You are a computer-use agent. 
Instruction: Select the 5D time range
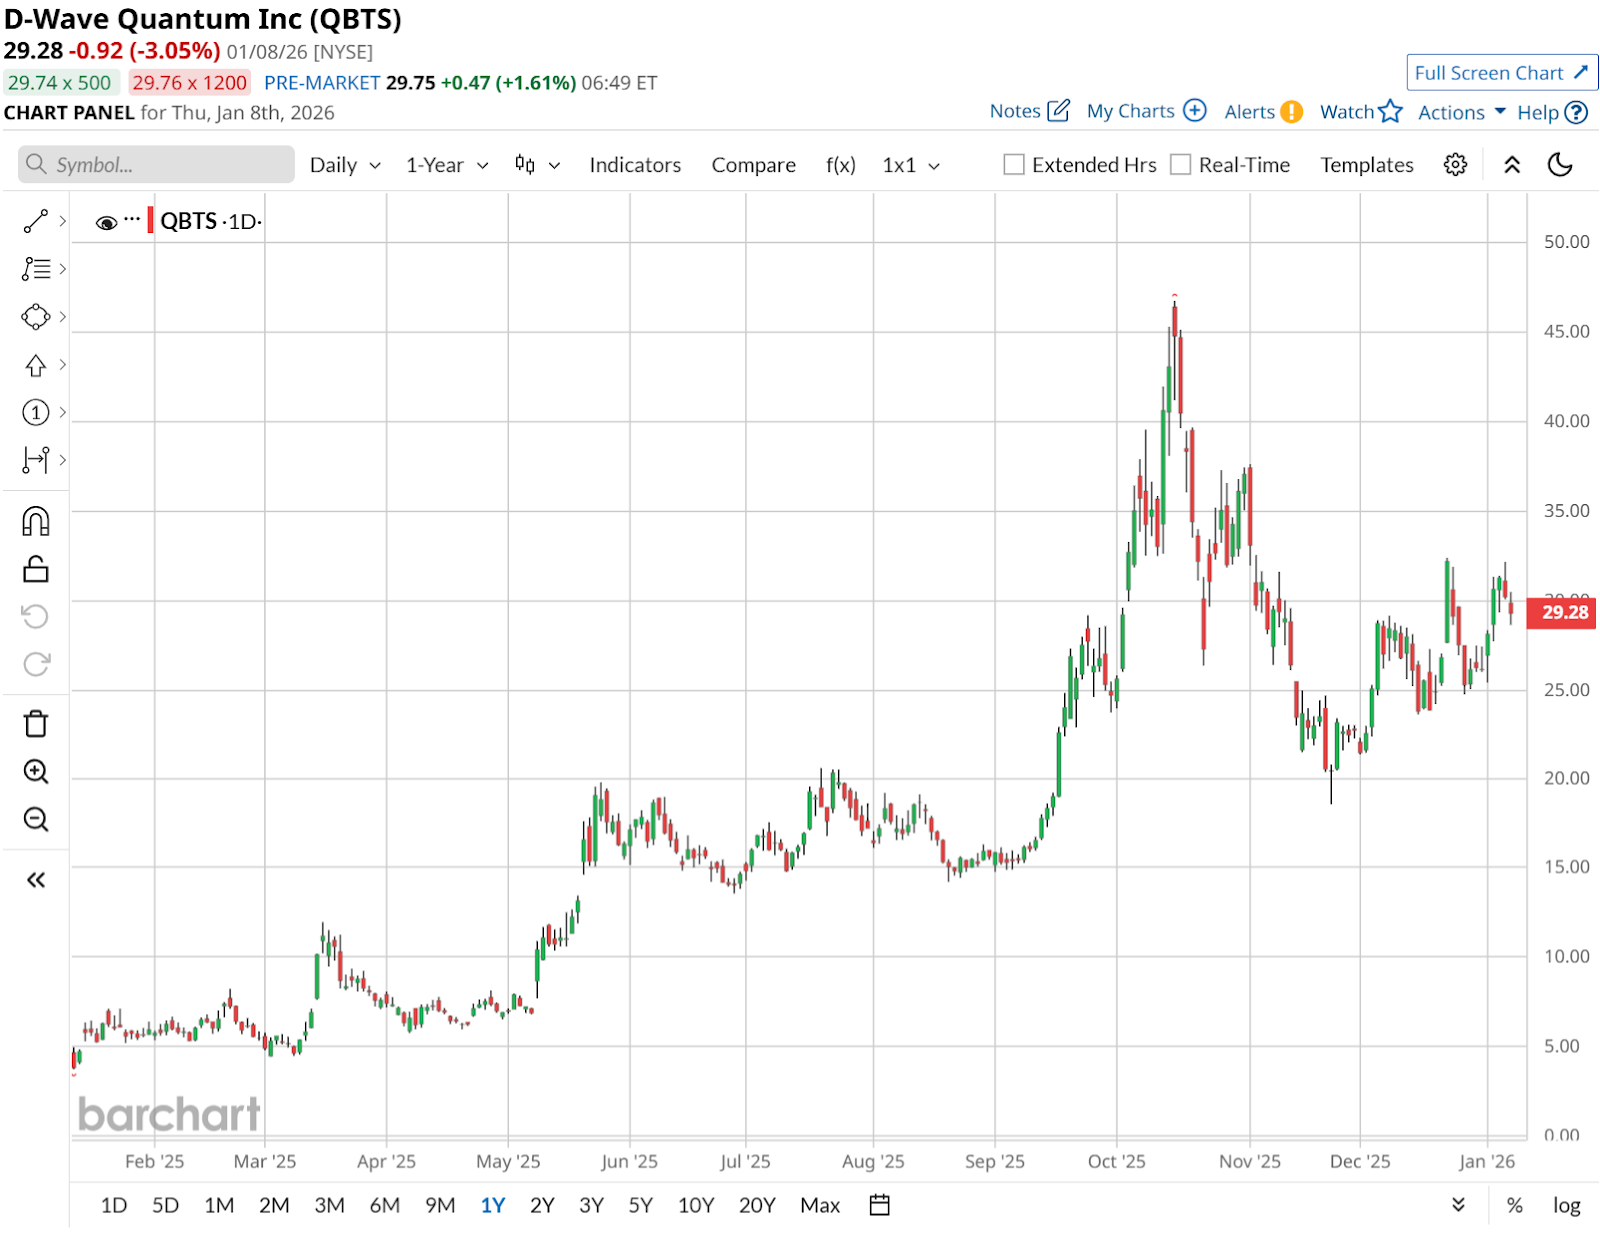point(165,1205)
